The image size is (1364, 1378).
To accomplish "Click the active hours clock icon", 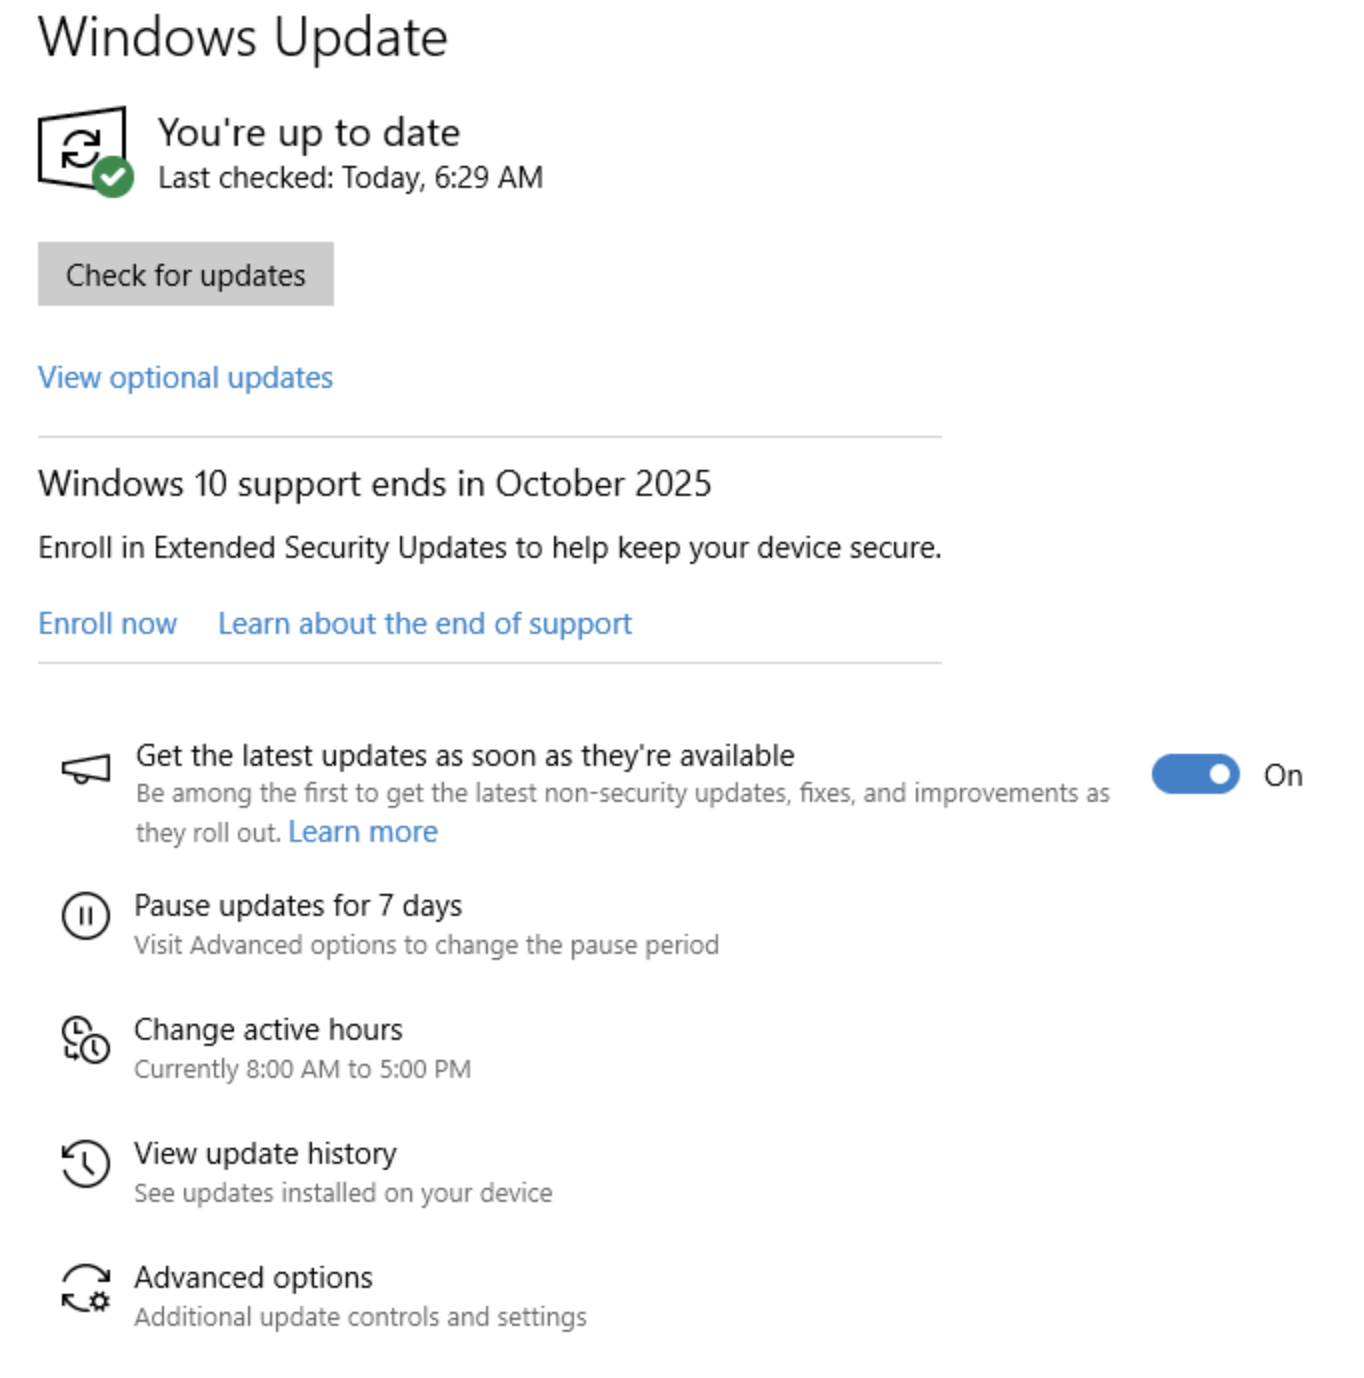I will click(86, 1040).
